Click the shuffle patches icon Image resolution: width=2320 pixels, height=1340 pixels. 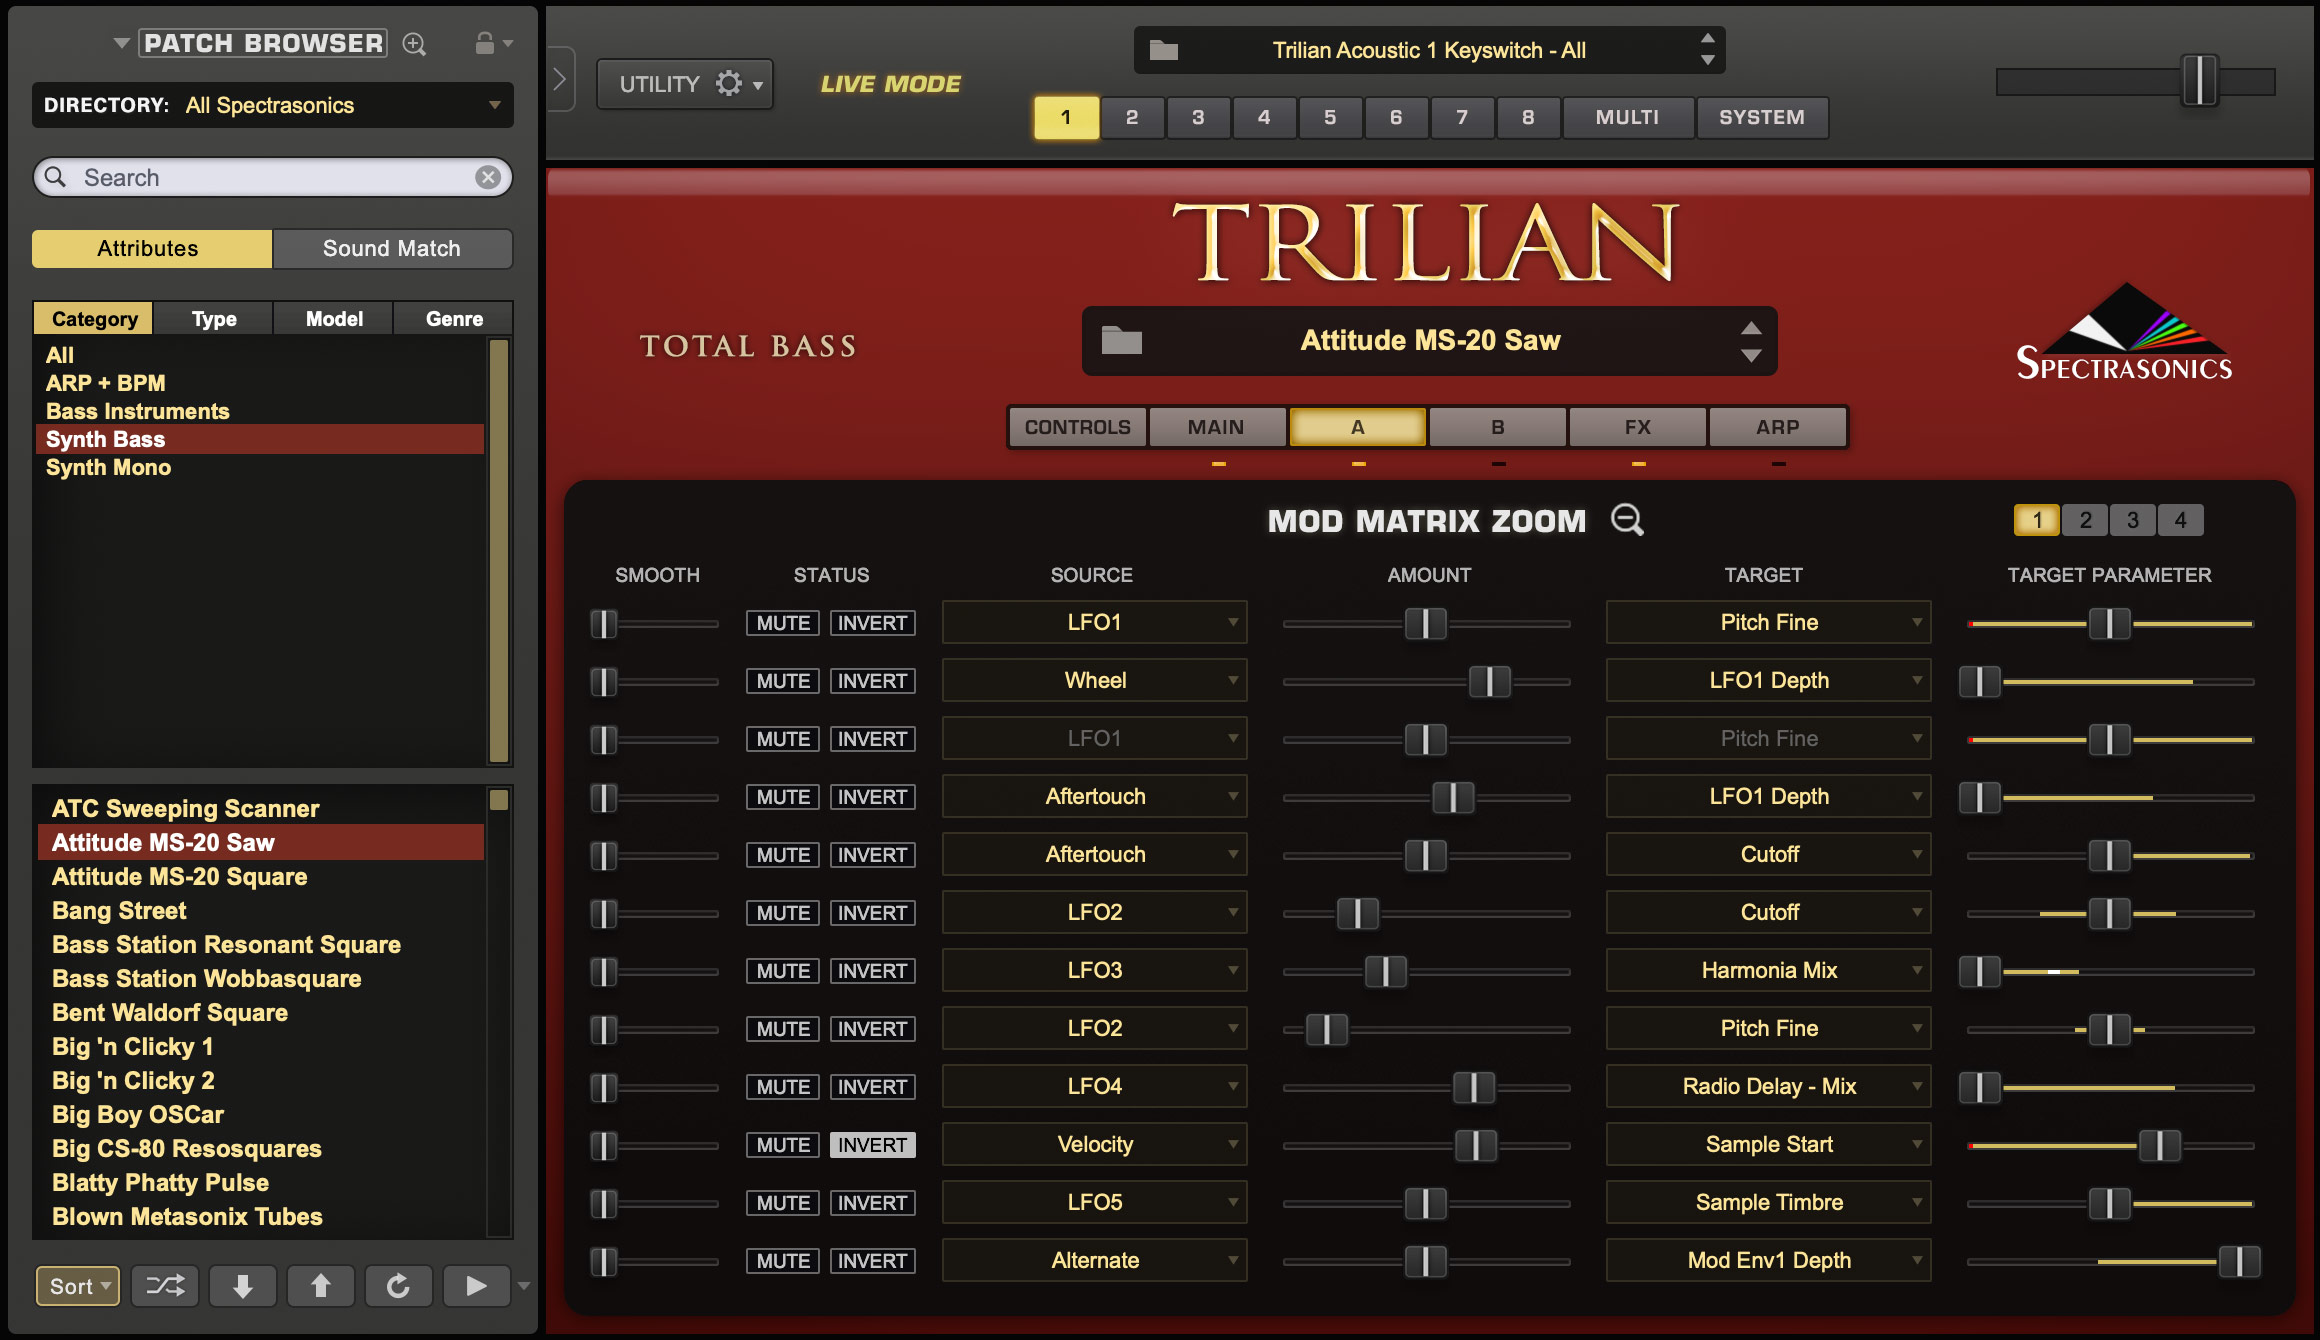point(165,1285)
